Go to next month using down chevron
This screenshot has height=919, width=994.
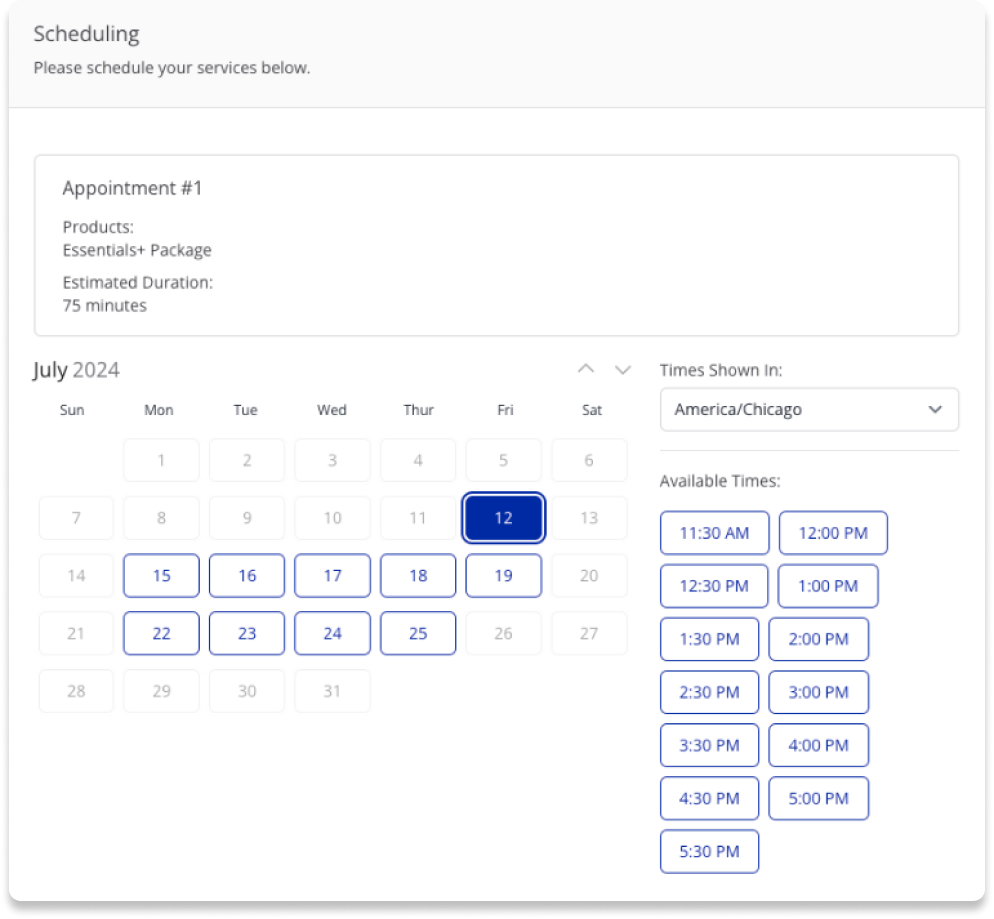623,369
